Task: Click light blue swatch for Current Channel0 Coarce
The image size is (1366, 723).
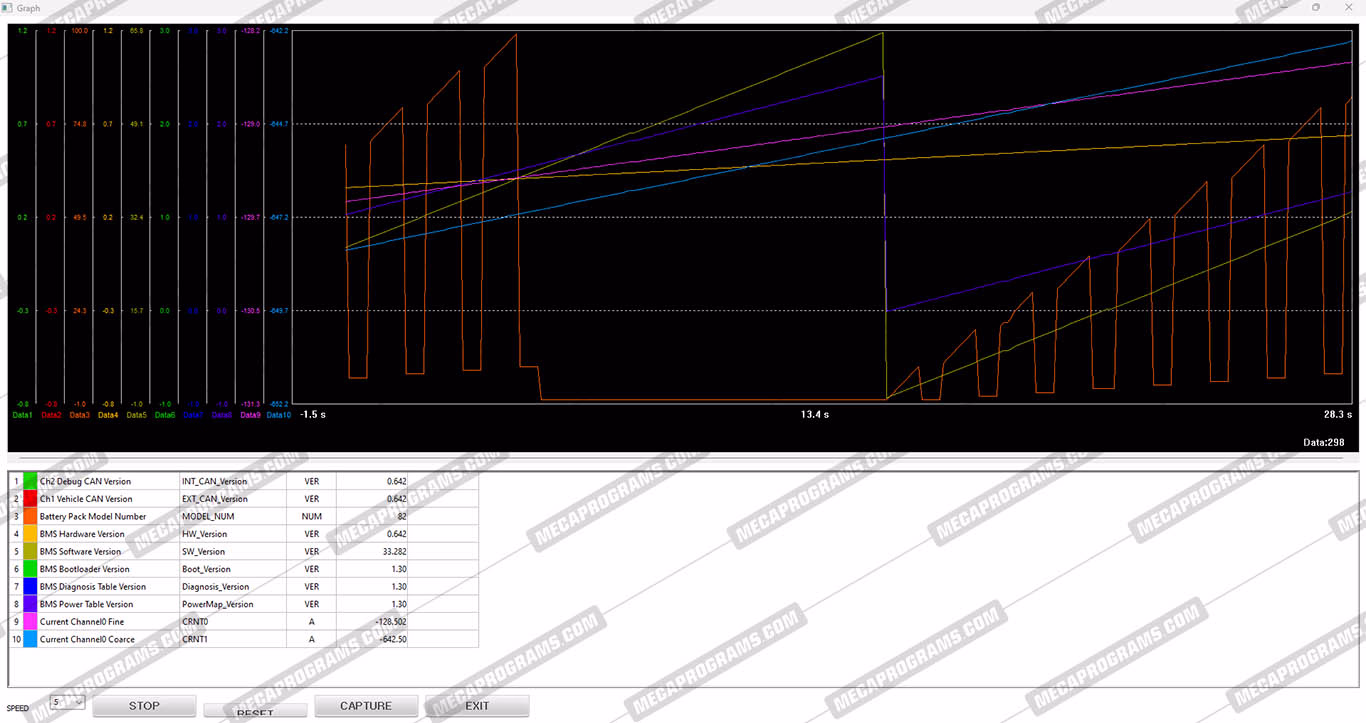Action: 30,639
